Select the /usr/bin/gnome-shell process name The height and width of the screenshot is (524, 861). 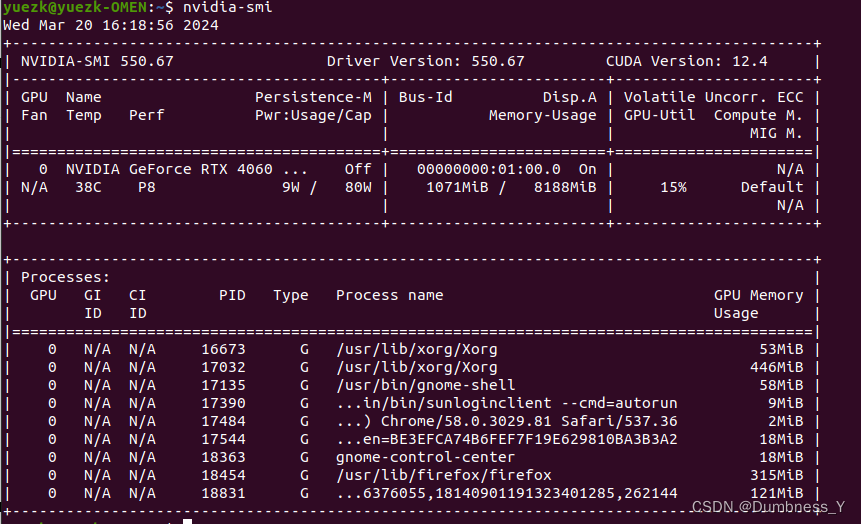(x=426, y=386)
